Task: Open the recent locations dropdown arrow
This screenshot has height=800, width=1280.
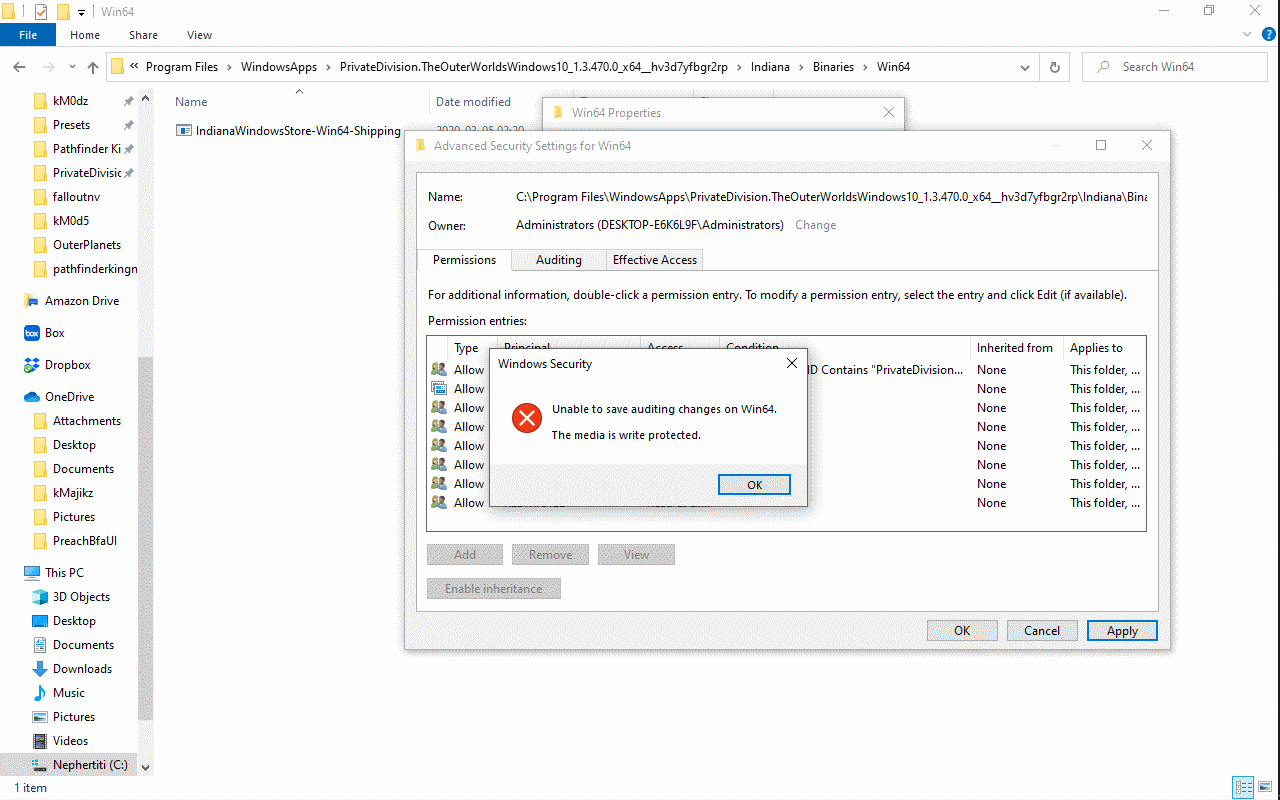Action: click(x=72, y=67)
